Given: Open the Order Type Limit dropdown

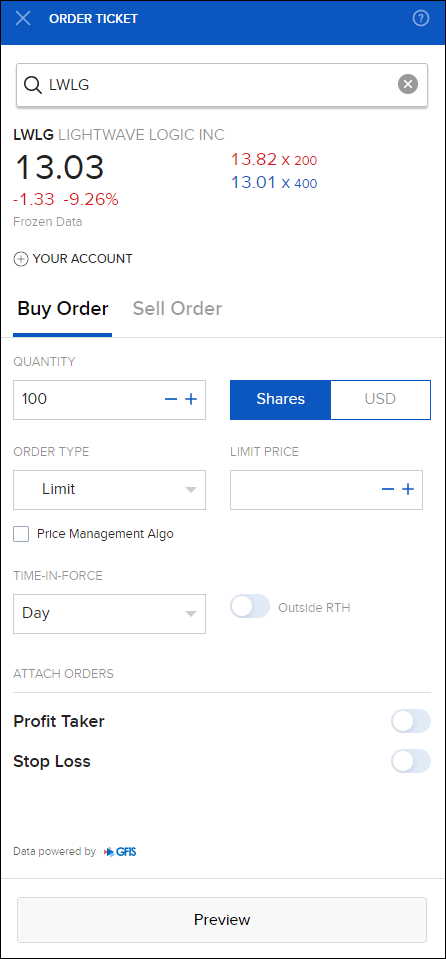Looking at the screenshot, I should coord(110,490).
